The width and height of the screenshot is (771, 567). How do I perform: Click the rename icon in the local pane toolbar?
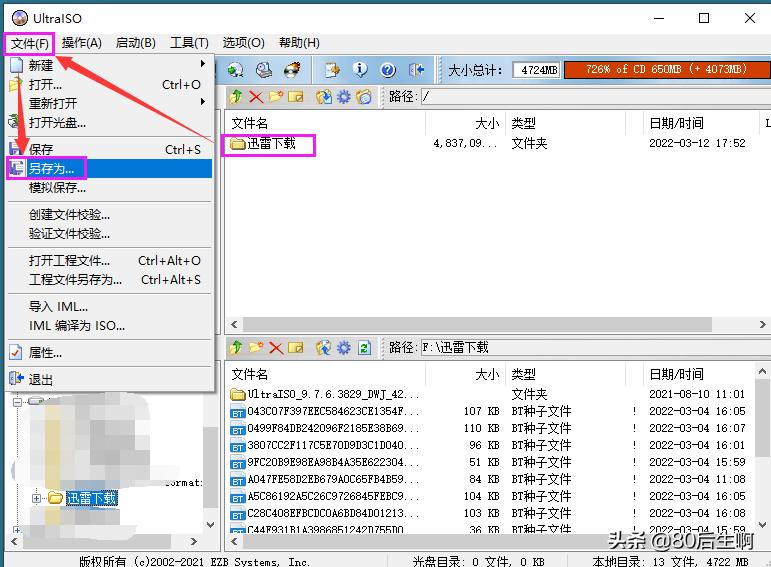point(296,348)
